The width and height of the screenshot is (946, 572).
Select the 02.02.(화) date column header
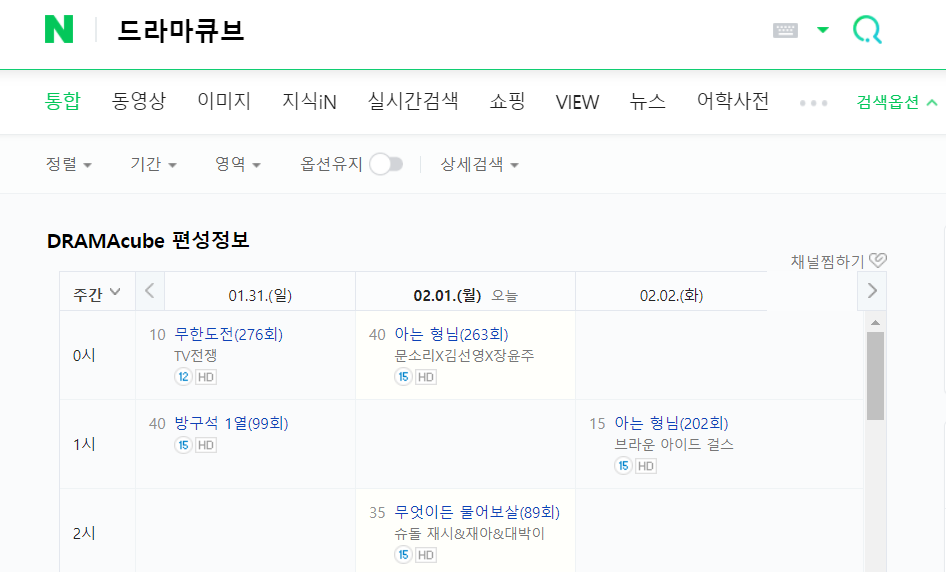tap(671, 295)
